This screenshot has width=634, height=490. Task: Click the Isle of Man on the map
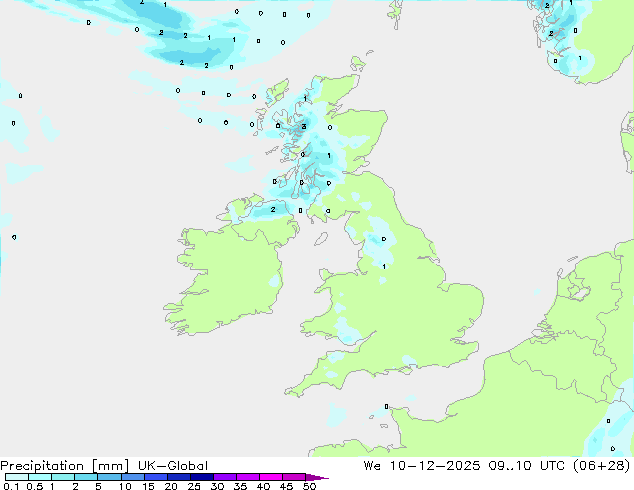(x=321, y=239)
